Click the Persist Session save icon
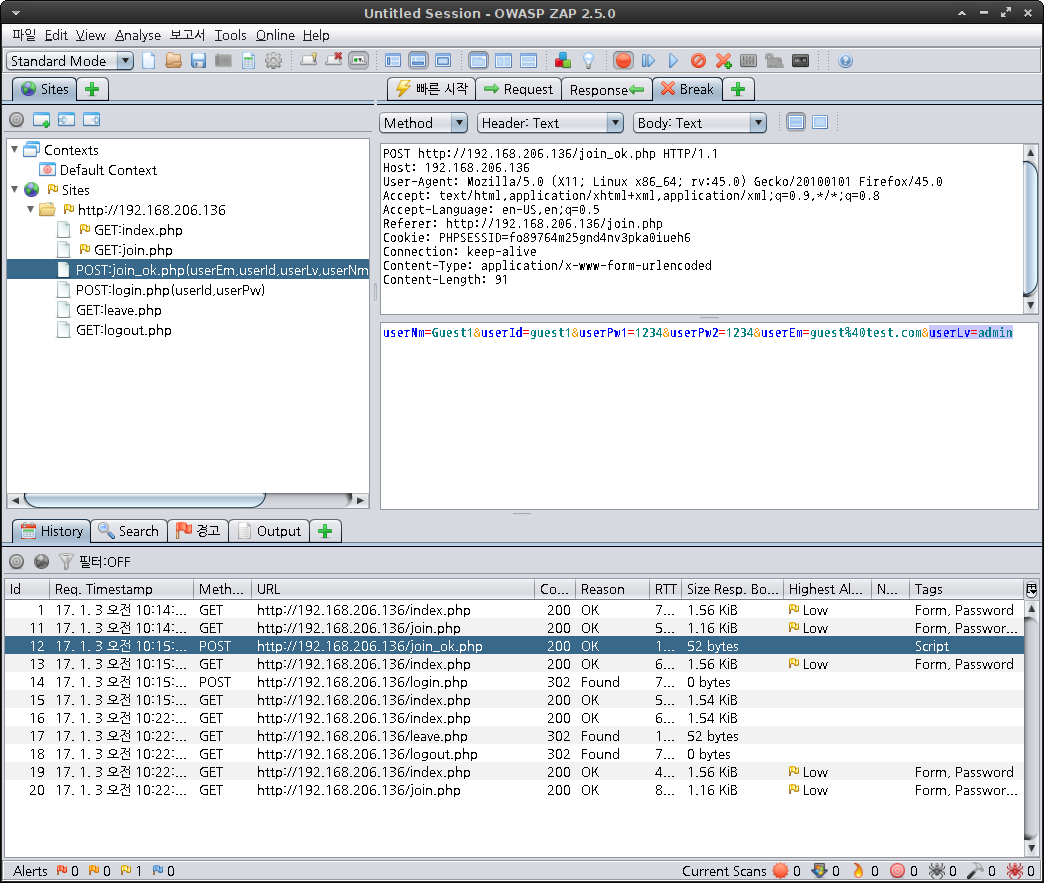 click(198, 61)
